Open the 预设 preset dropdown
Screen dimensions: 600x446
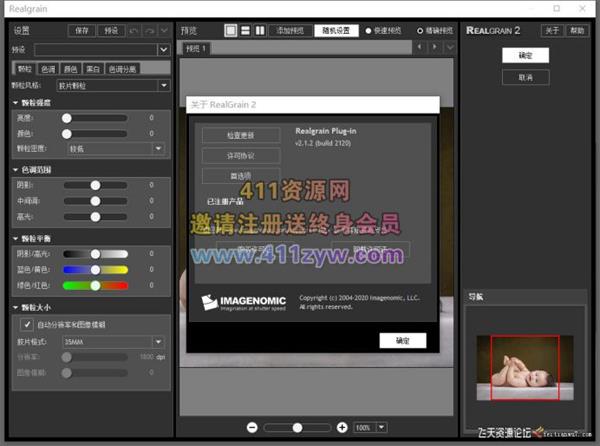pyautogui.click(x=164, y=49)
